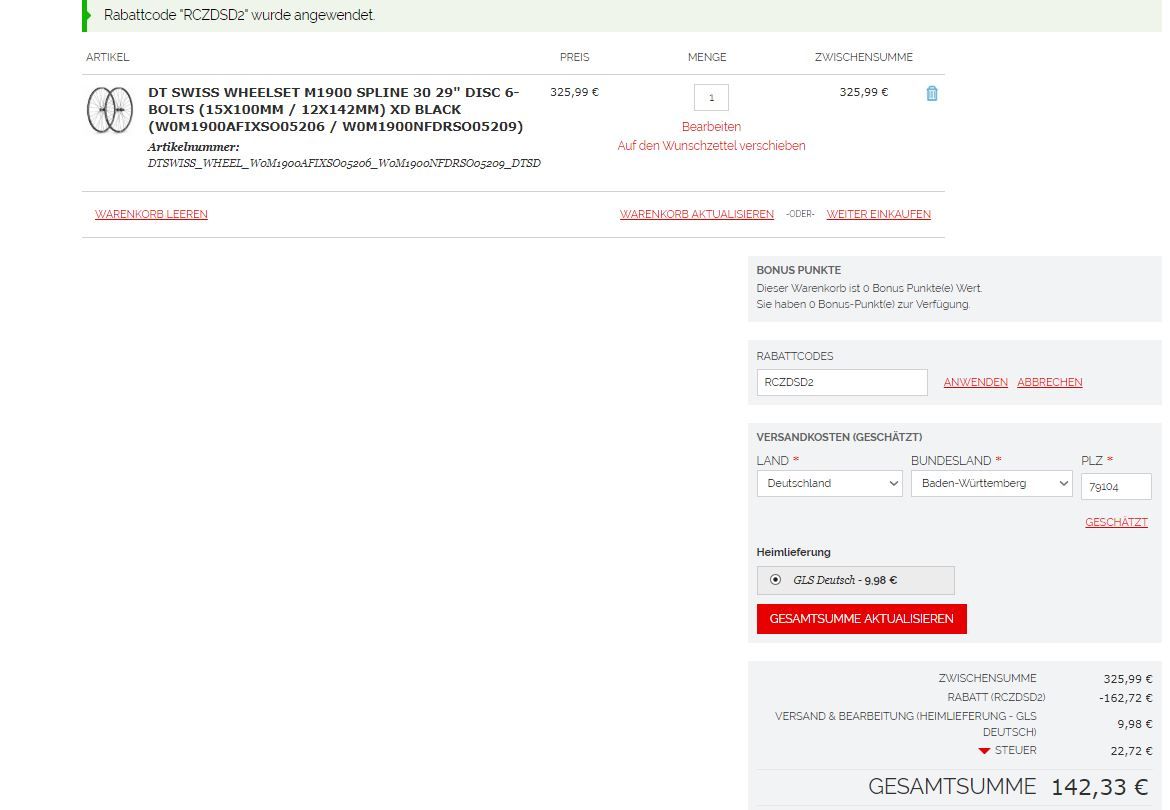
Task: Click the DT Swiss wheelset product thumbnail
Action: (109, 110)
